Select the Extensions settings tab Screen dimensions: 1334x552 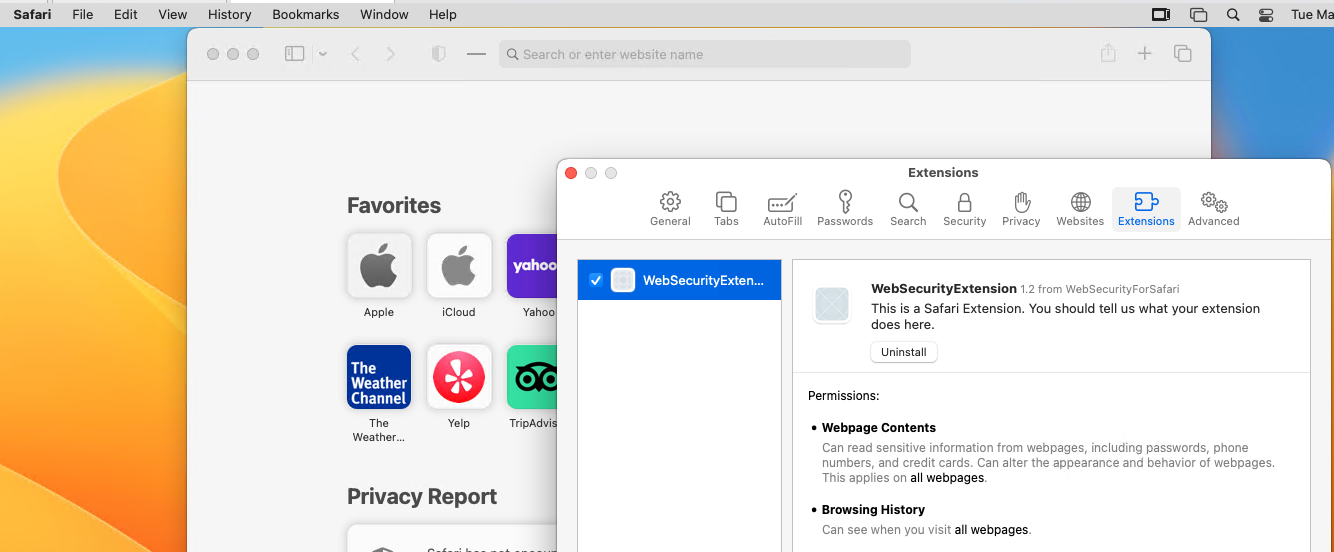tap(1146, 209)
